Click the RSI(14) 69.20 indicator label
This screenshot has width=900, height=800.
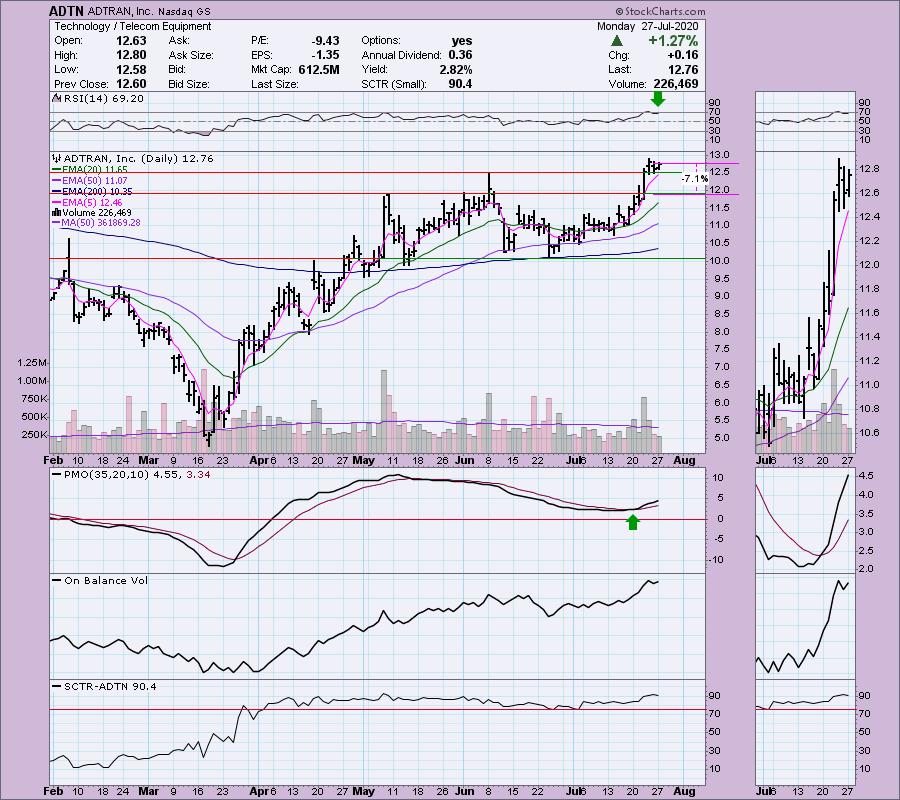pos(104,98)
